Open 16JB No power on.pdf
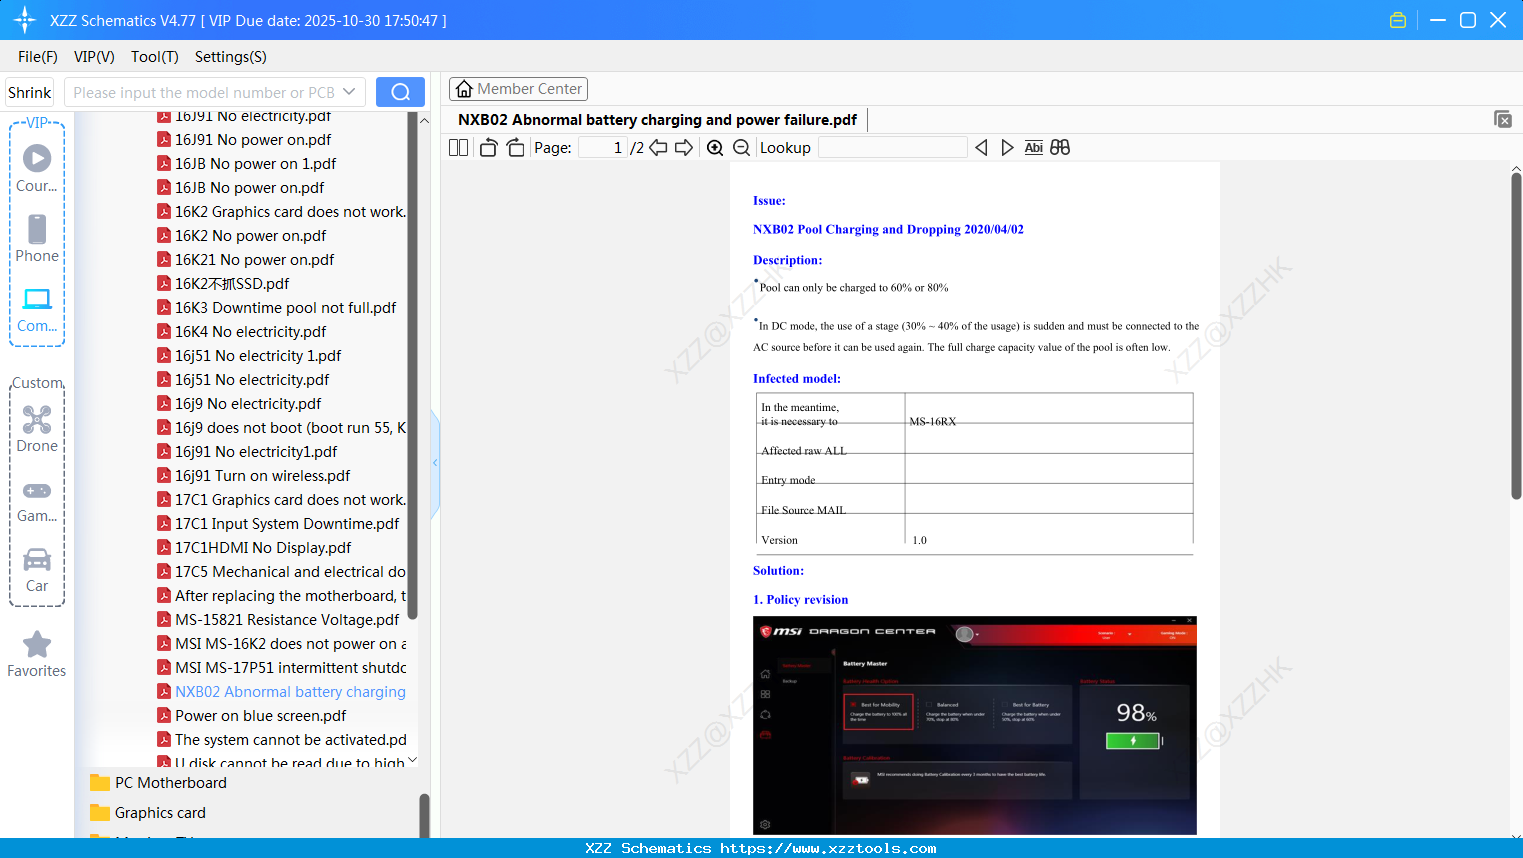1523x858 pixels. click(x=240, y=188)
